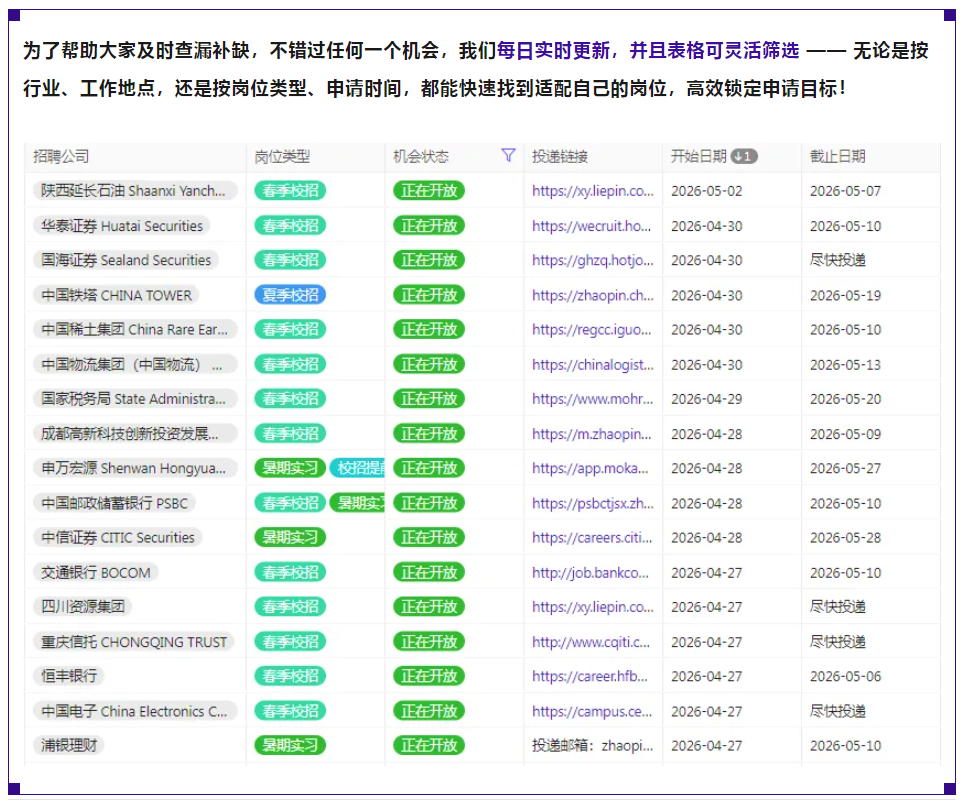Open the careers.citi link for 中信证券
This screenshot has height=806, width=966.
[x=592, y=537]
